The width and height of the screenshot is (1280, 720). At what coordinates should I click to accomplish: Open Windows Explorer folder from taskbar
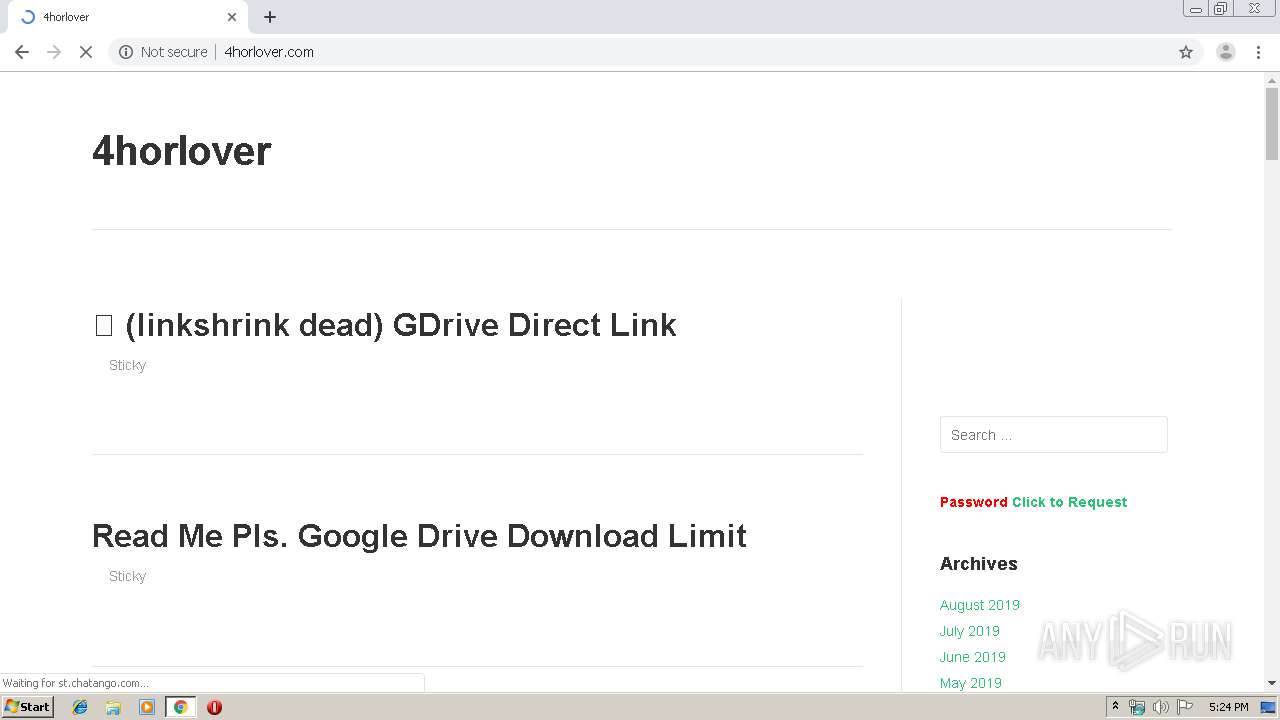[113, 707]
